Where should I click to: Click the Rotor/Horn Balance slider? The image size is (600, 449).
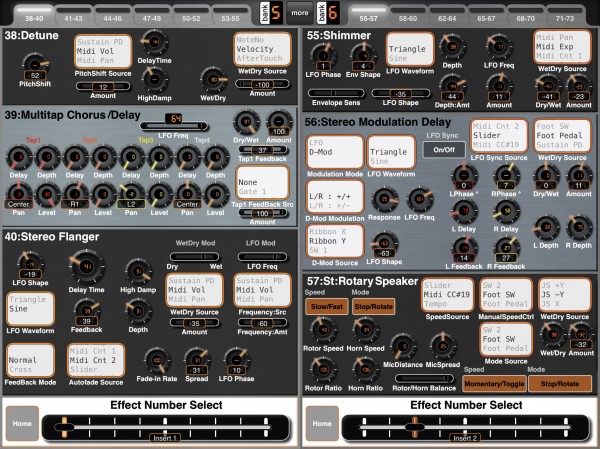point(424,379)
